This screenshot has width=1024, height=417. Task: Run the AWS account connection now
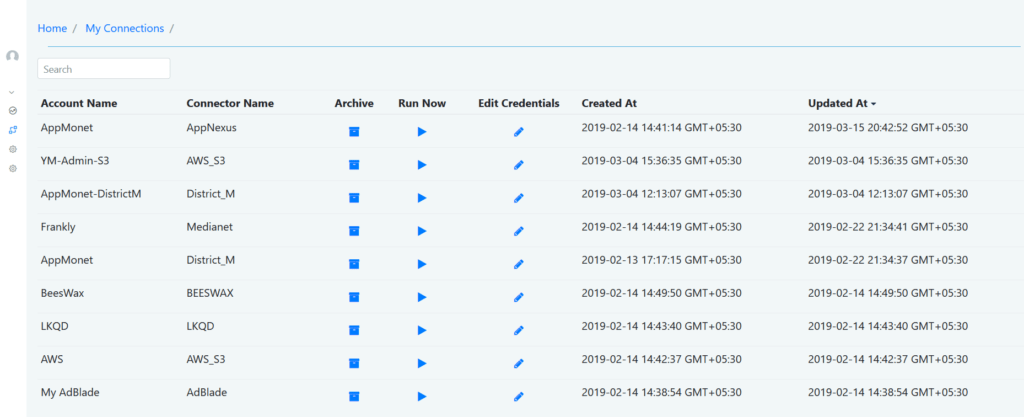(x=422, y=363)
